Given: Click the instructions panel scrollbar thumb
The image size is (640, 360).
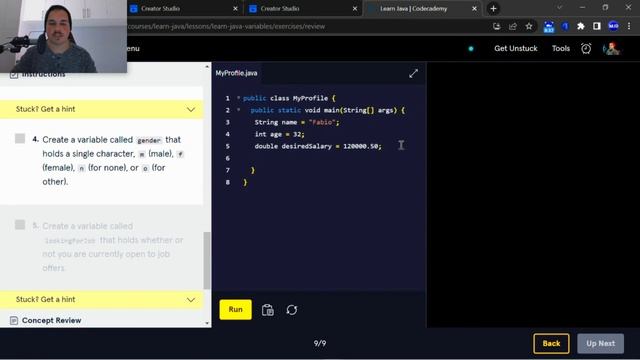Looking at the screenshot, I should coord(207,260).
